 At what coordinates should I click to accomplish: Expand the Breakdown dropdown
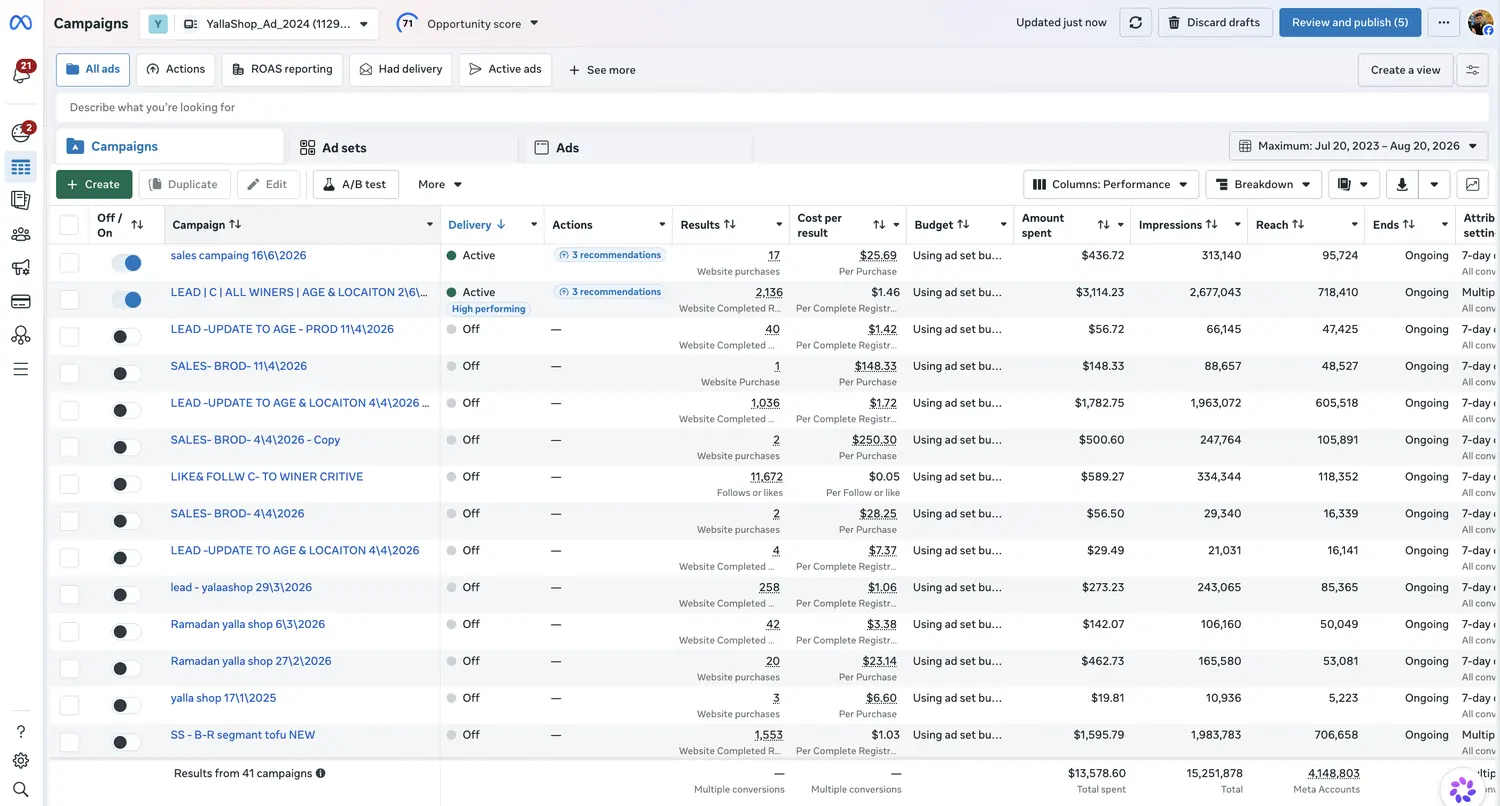[1264, 184]
